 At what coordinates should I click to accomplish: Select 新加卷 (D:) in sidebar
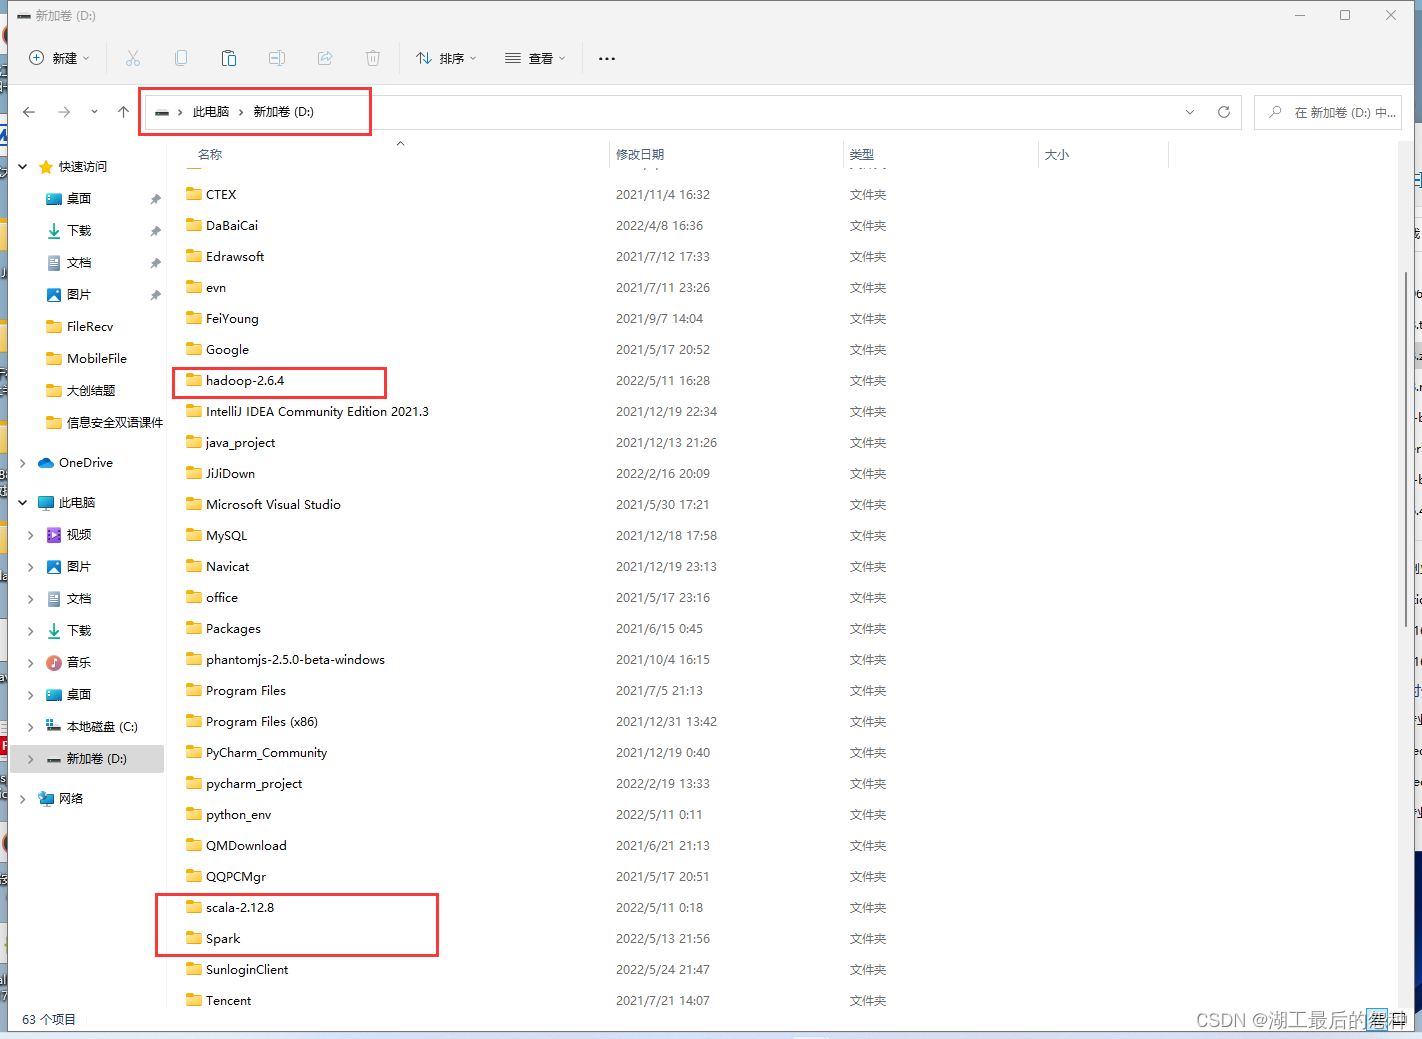[x=96, y=759]
